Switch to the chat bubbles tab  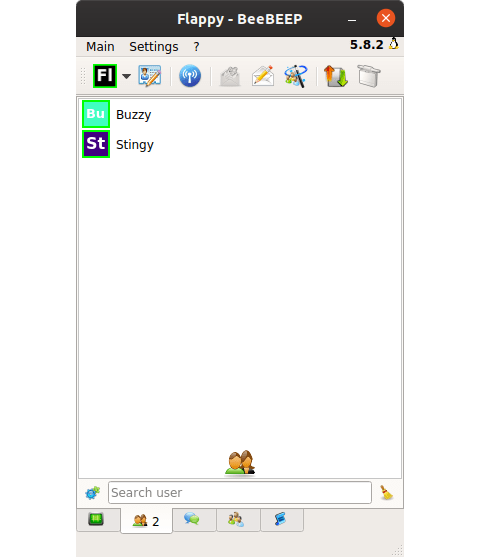(x=194, y=520)
